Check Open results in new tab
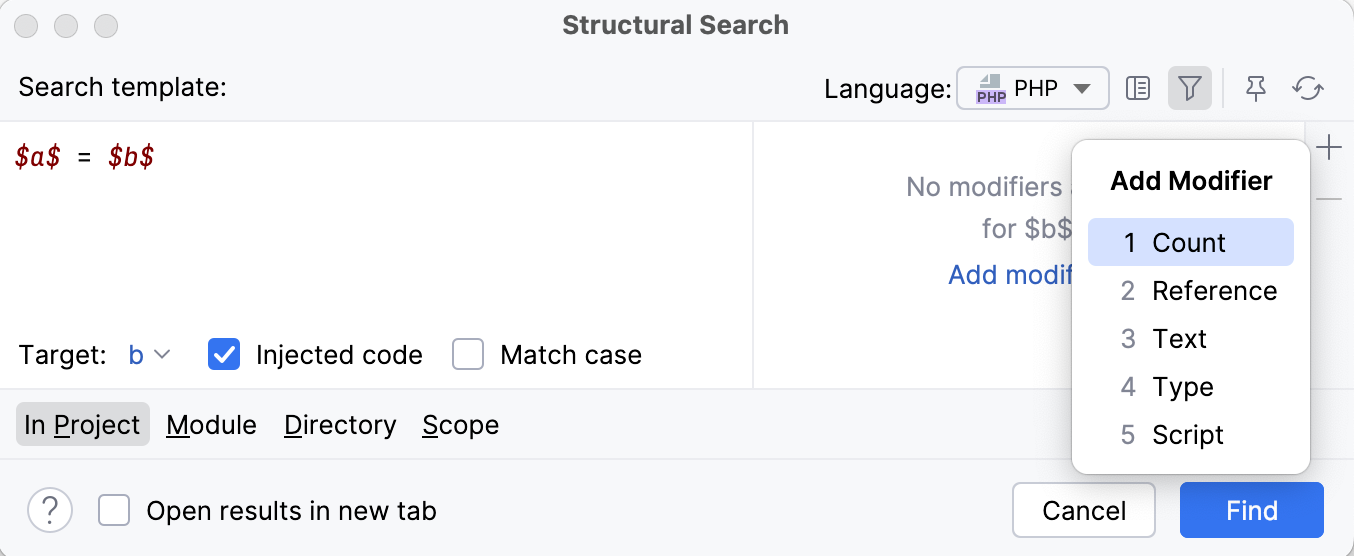The image size is (1354, 556). click(115, 511)
